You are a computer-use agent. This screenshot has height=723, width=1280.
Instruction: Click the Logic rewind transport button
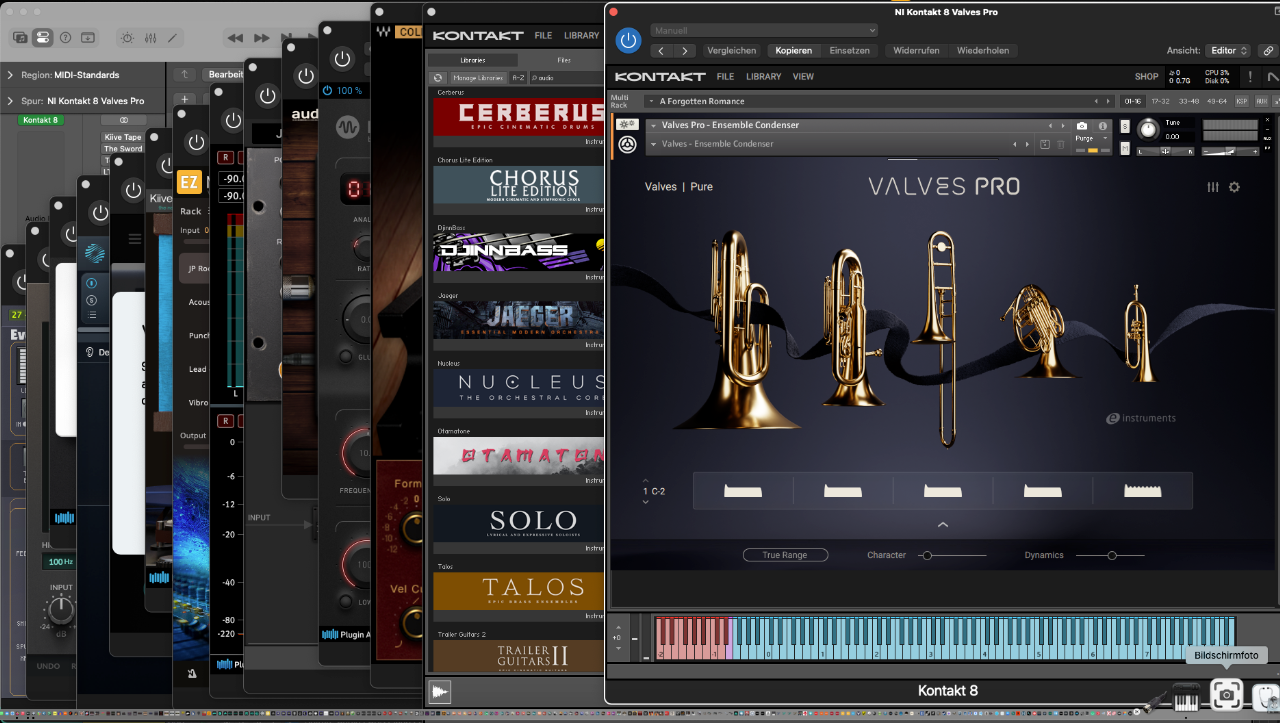click(235, 38)
